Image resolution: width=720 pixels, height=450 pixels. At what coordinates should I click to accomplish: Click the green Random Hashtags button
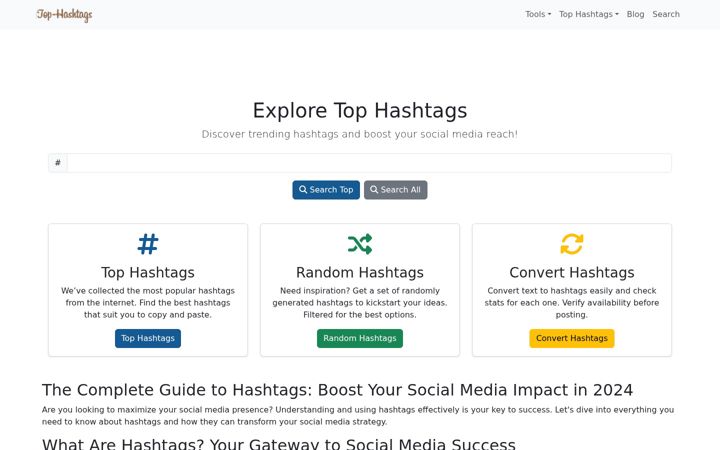coord(360,338)
